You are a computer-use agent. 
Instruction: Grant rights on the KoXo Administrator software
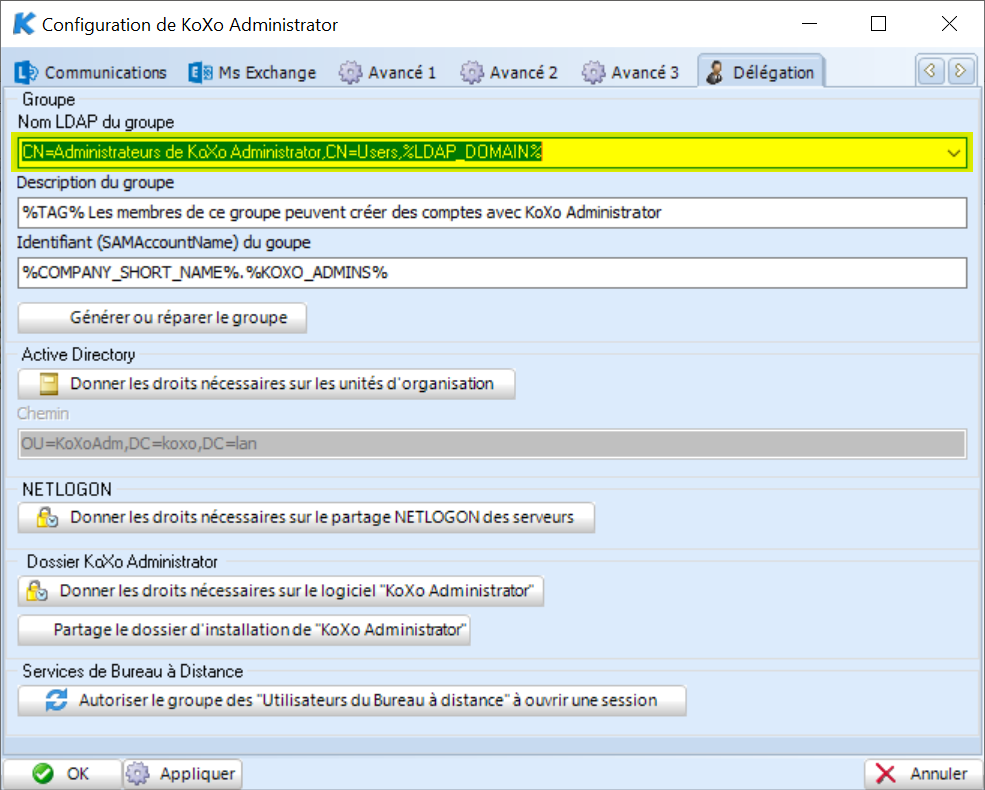click(280, 591)
